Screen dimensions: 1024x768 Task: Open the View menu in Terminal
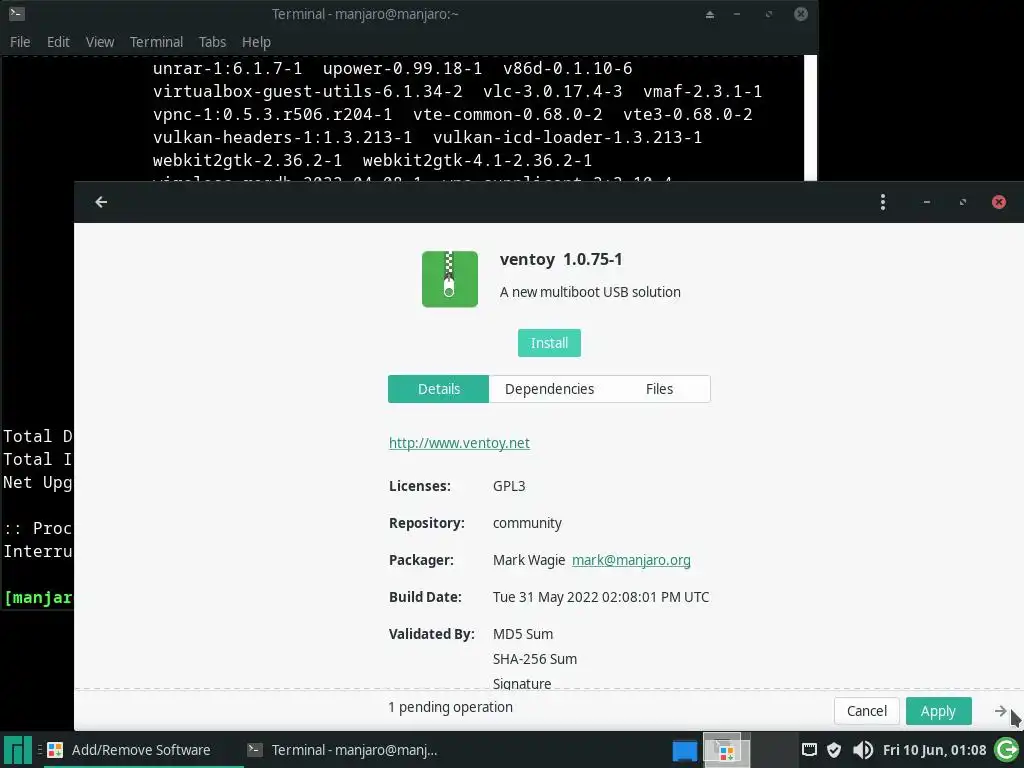[x=100, y=42]
